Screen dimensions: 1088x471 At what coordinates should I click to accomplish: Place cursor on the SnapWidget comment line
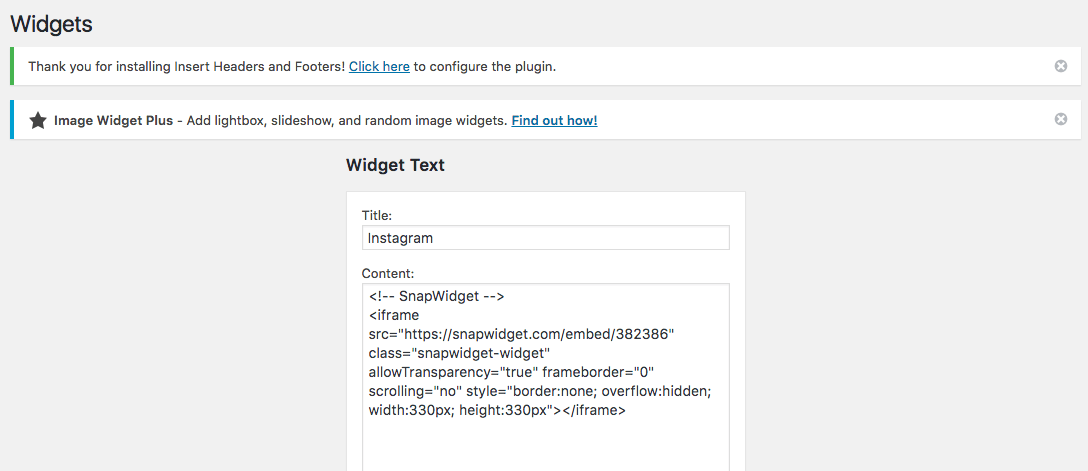point(436,296)
